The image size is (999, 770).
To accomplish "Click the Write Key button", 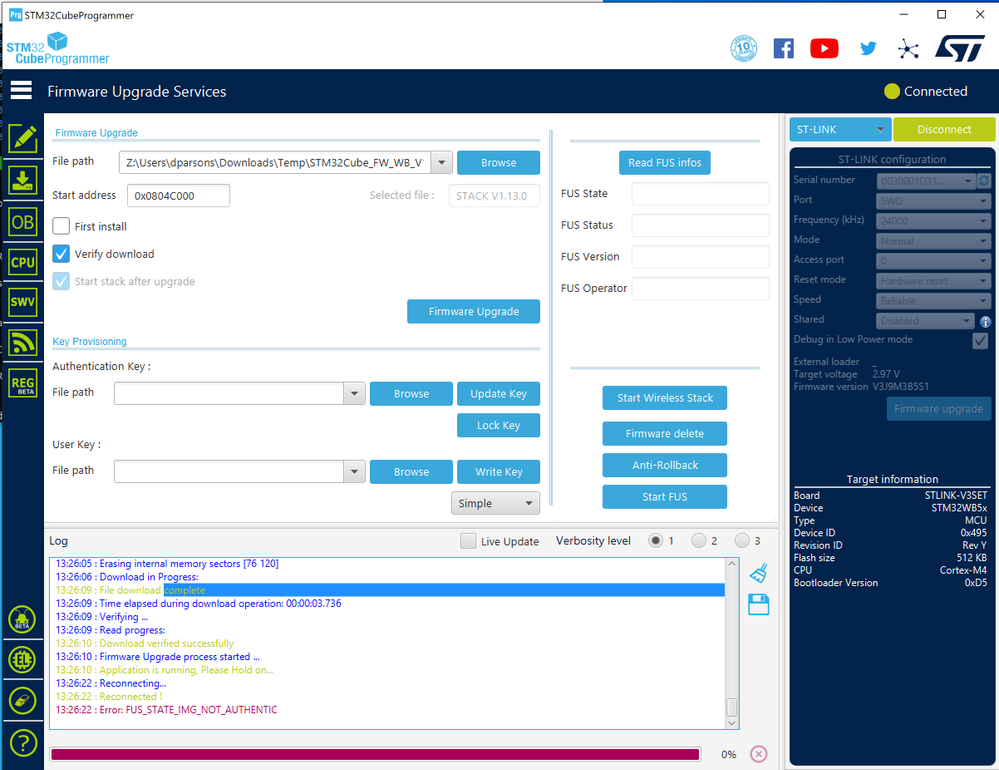I will pyautogui.click(x=498, y=472).
